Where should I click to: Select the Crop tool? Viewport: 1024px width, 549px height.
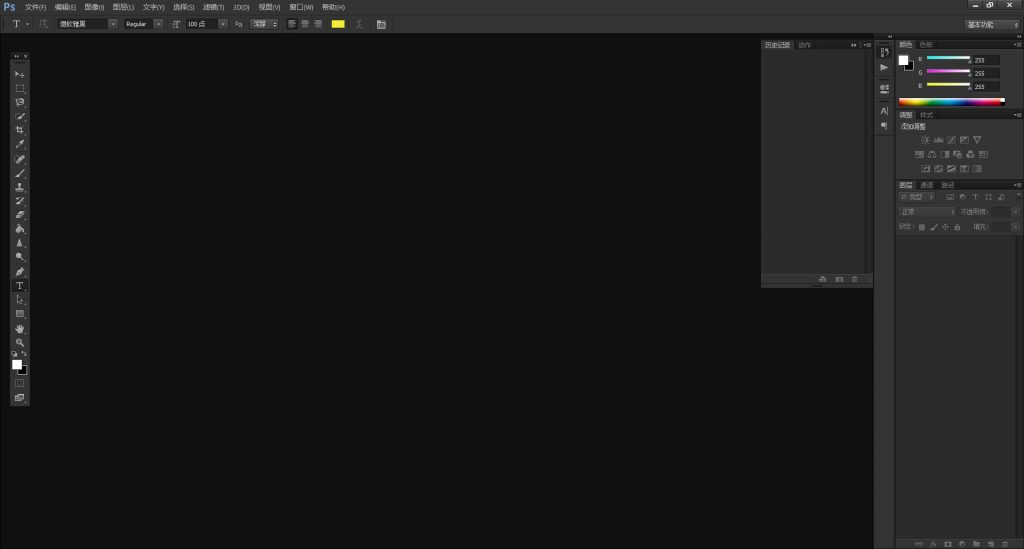point(20,130)
